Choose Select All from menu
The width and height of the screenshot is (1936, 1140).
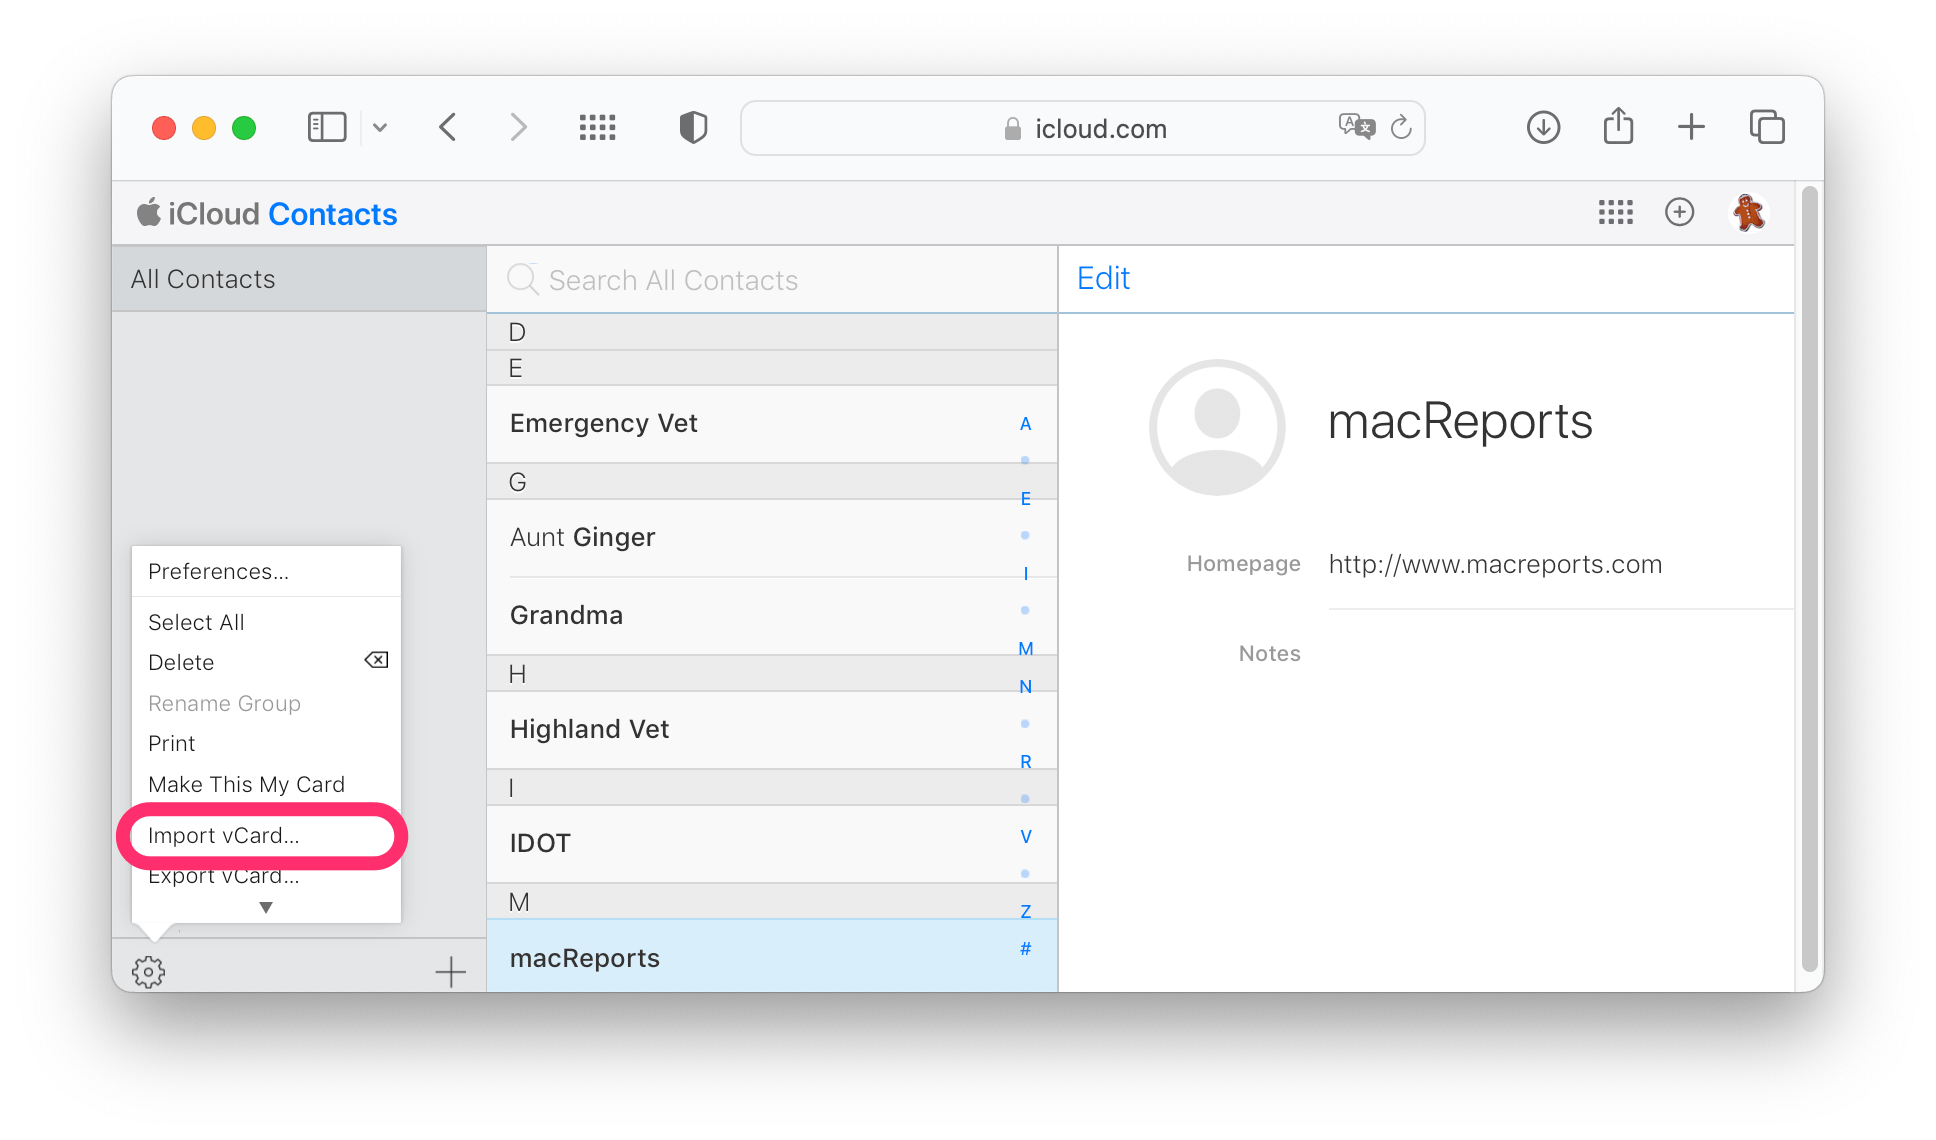click(x=266, y=622)
